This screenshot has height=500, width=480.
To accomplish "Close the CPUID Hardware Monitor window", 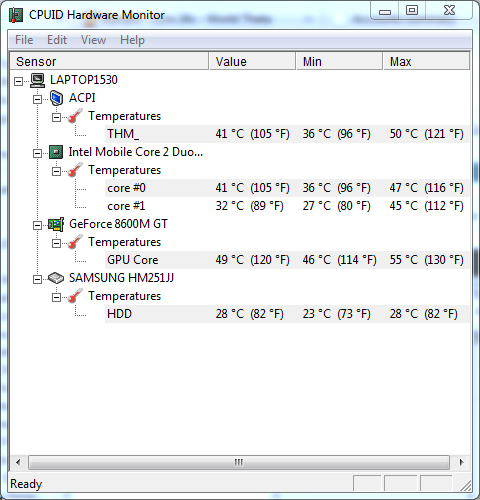I will pyautogui.click(x=449, y=11).
